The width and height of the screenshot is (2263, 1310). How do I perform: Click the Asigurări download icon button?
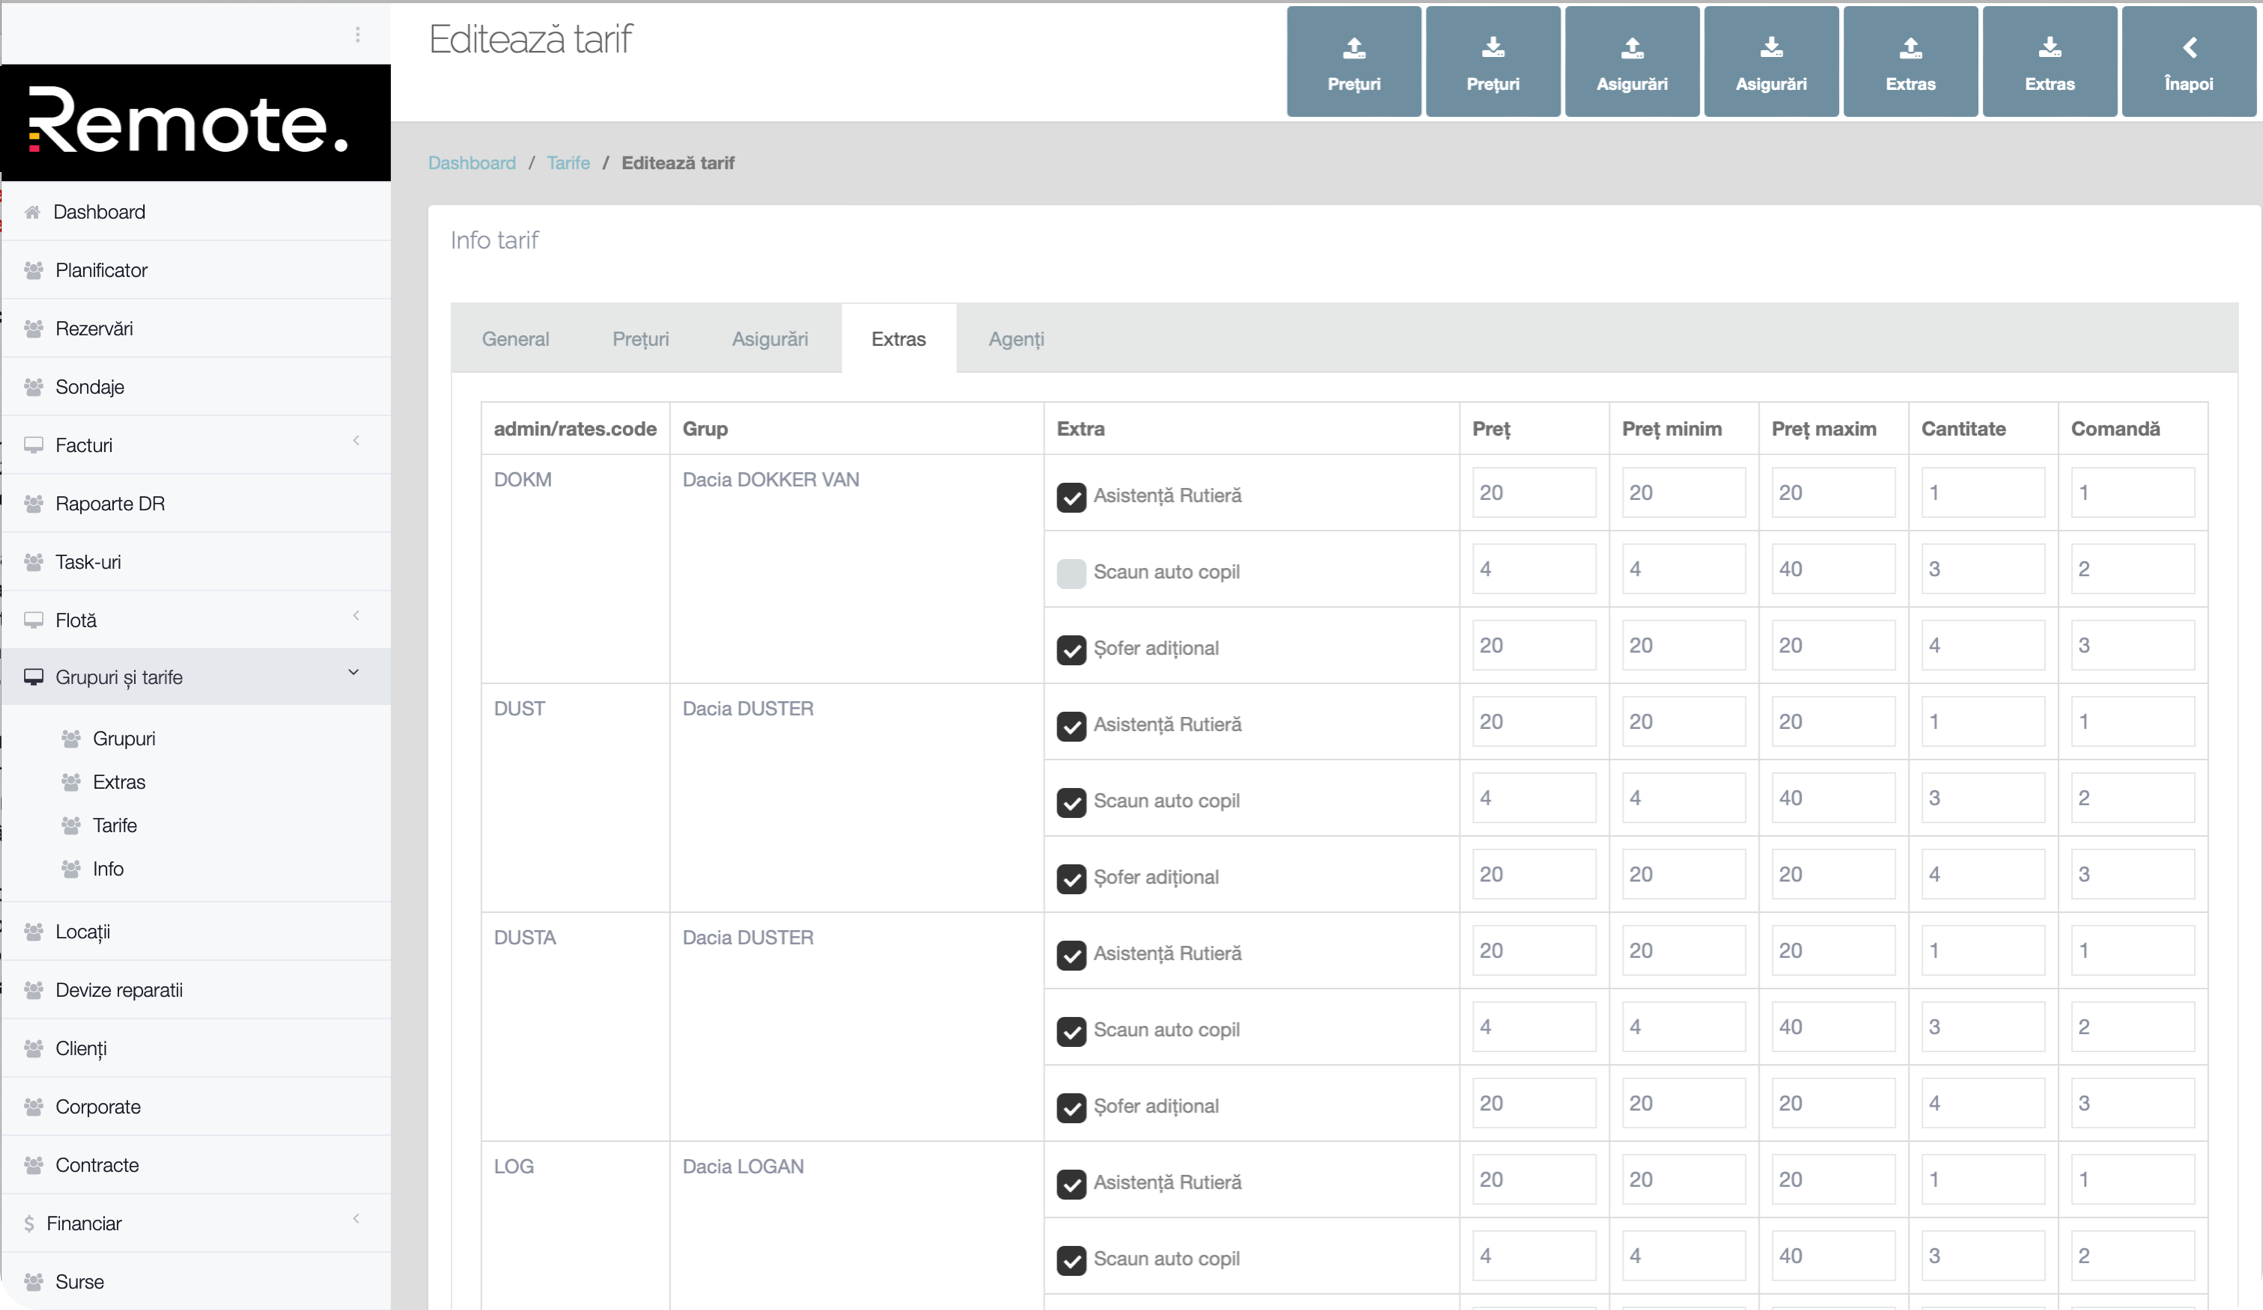[1770, 62]
